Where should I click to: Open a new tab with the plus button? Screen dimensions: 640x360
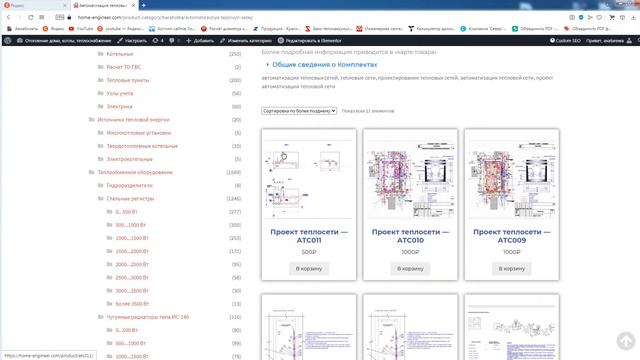[144, 6]
